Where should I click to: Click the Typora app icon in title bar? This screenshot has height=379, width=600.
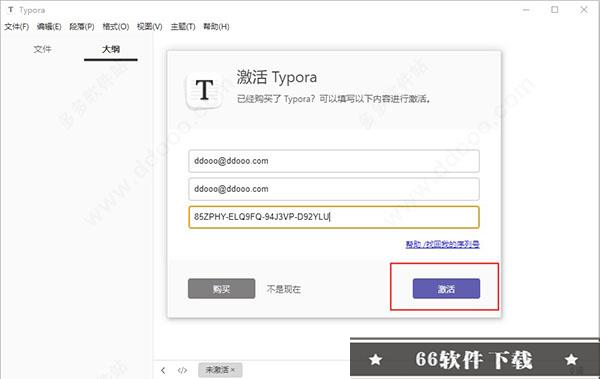tap(11, 10)
